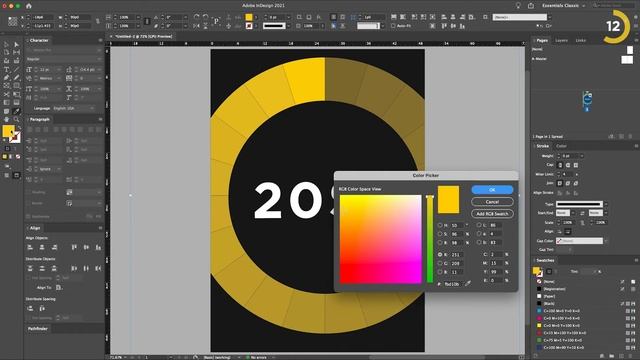Click the eyedropper icon in Color Picker

pyautogui.click(x=468, y=283)
